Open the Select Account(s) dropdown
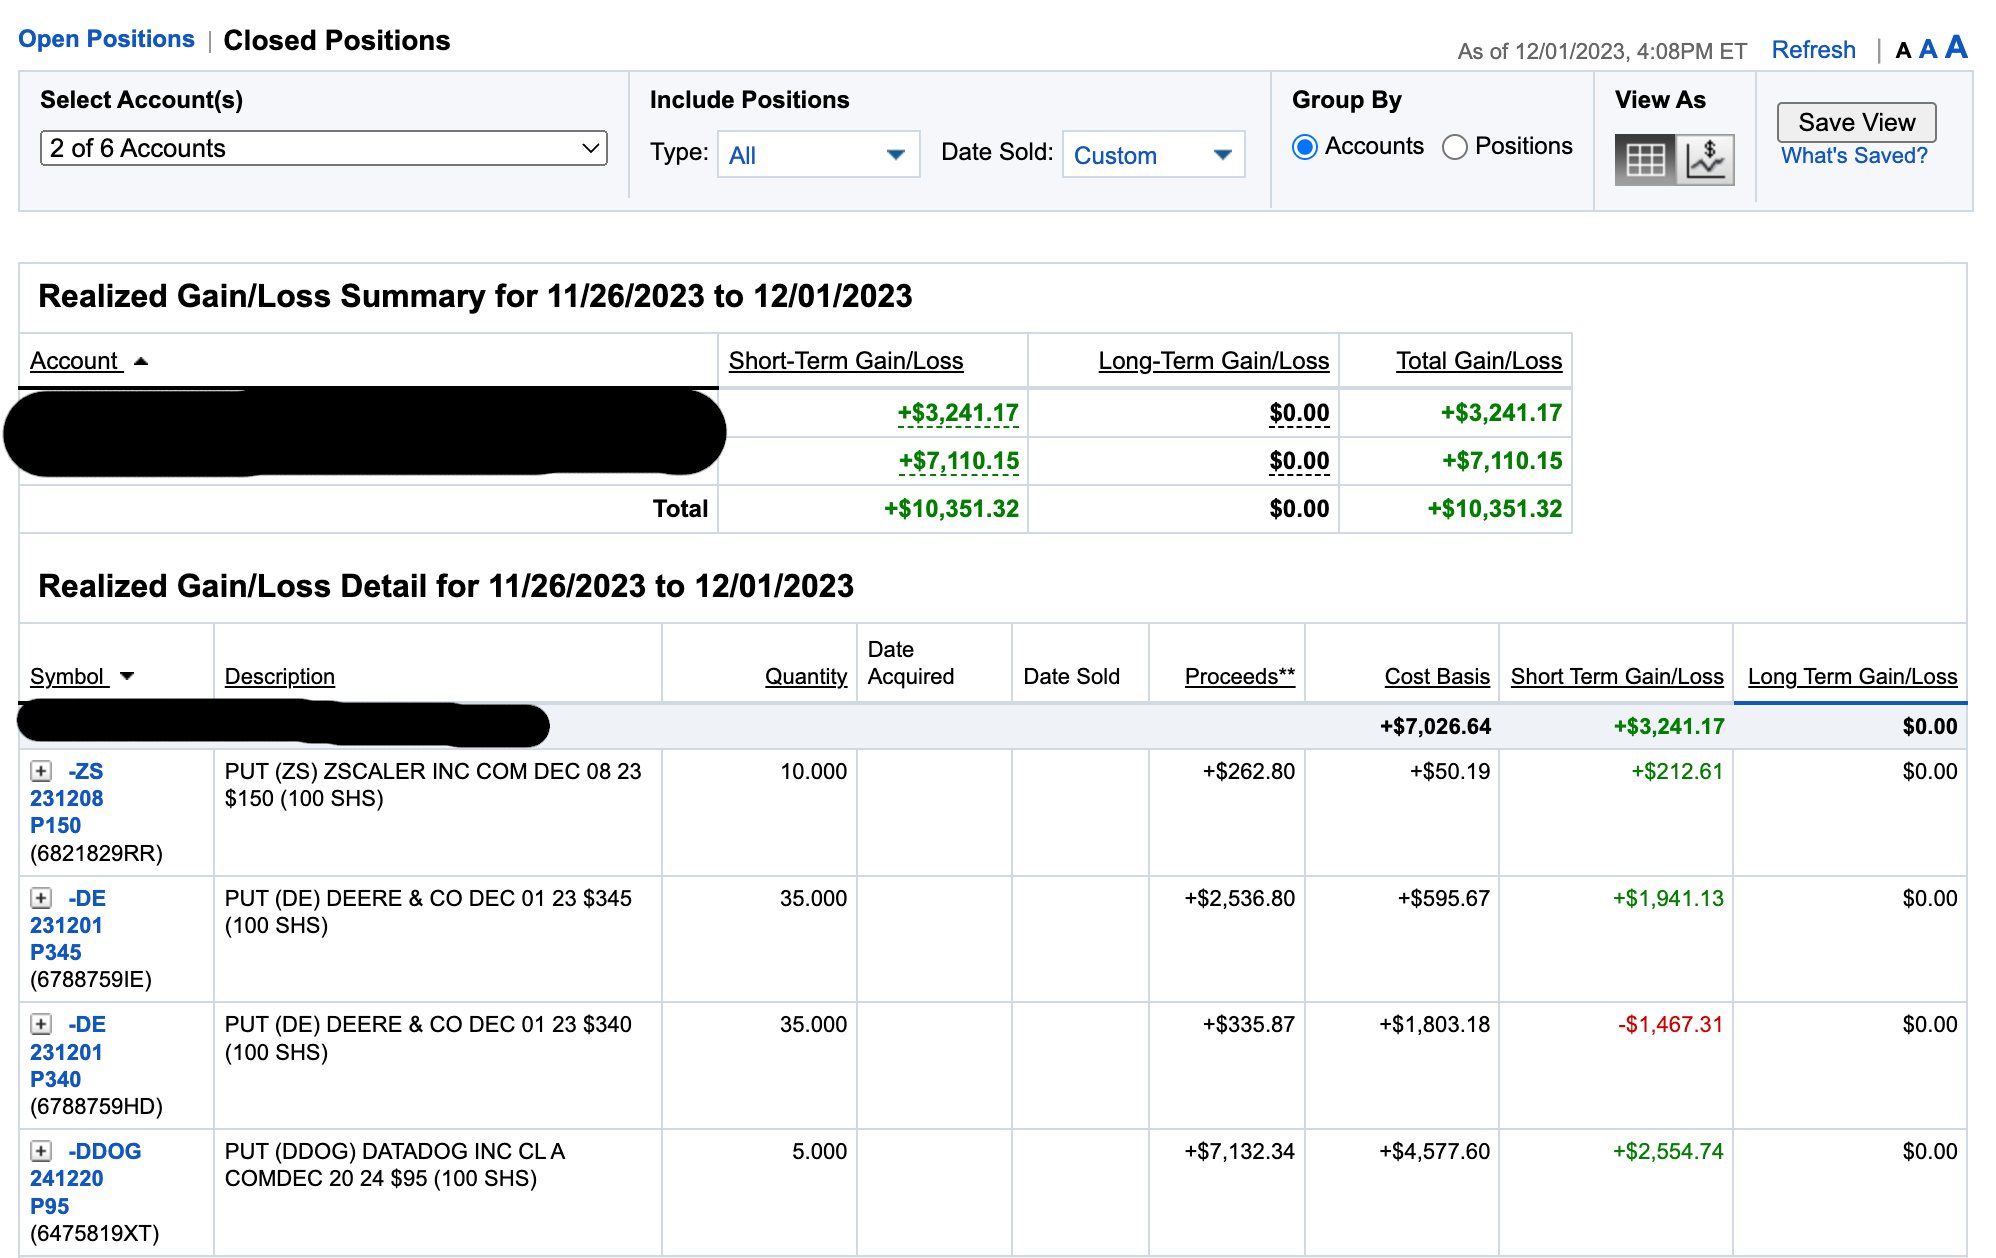 tap(323, 148)
